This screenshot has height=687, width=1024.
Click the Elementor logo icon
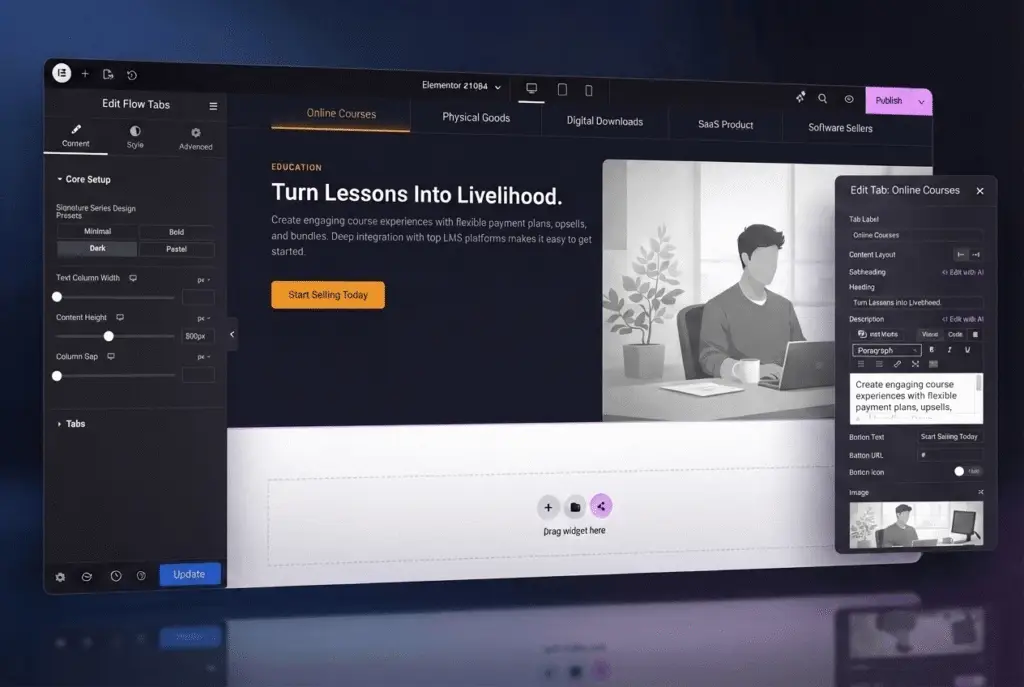pos(61,73)
